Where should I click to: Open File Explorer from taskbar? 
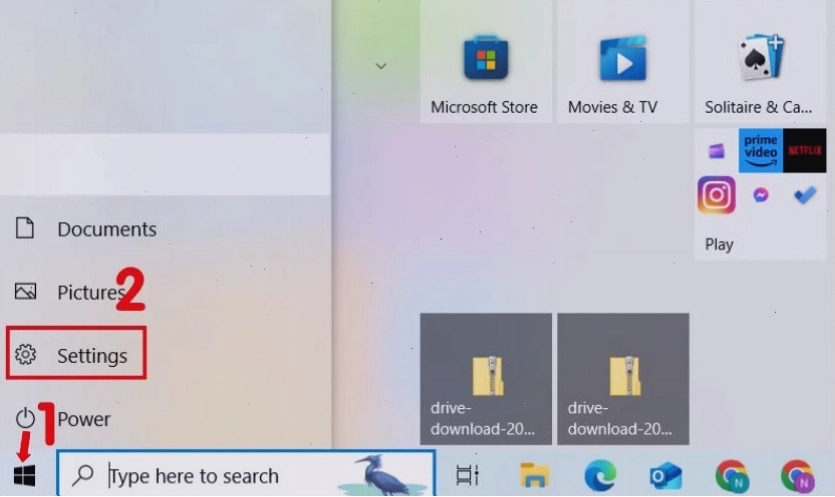[x=534, y=475]
